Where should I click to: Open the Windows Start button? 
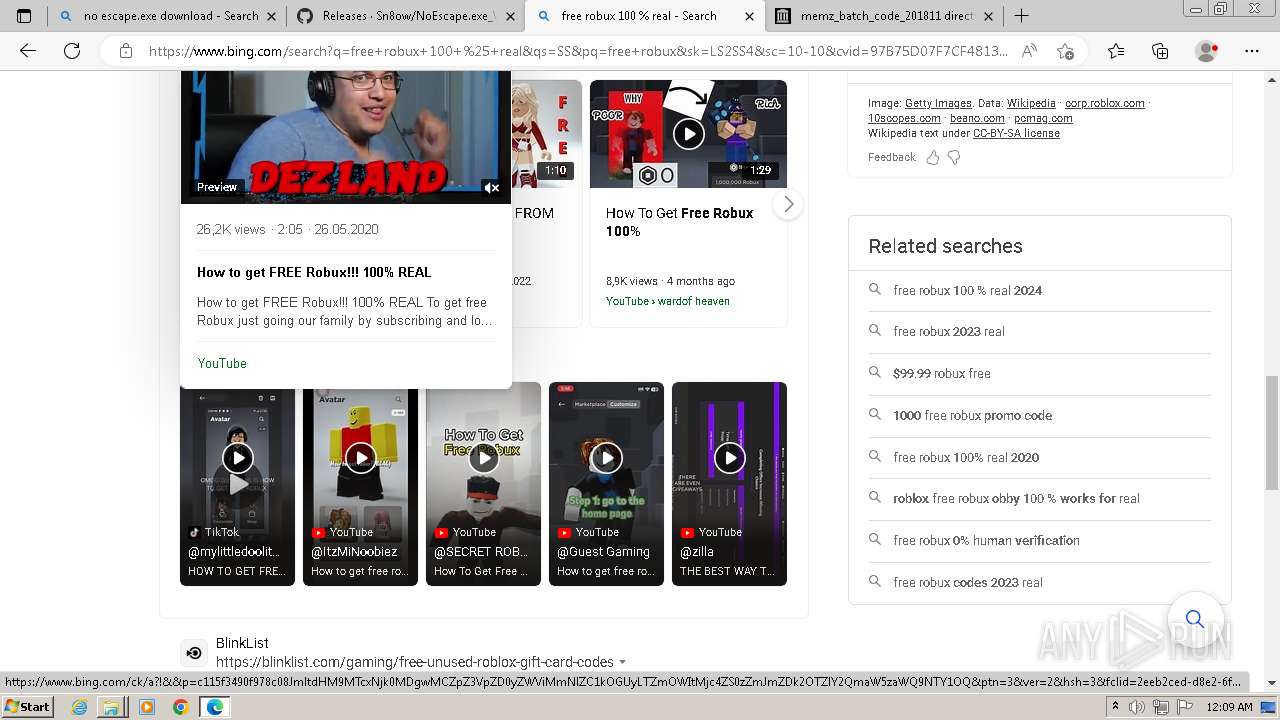click(x=27, y=706)
